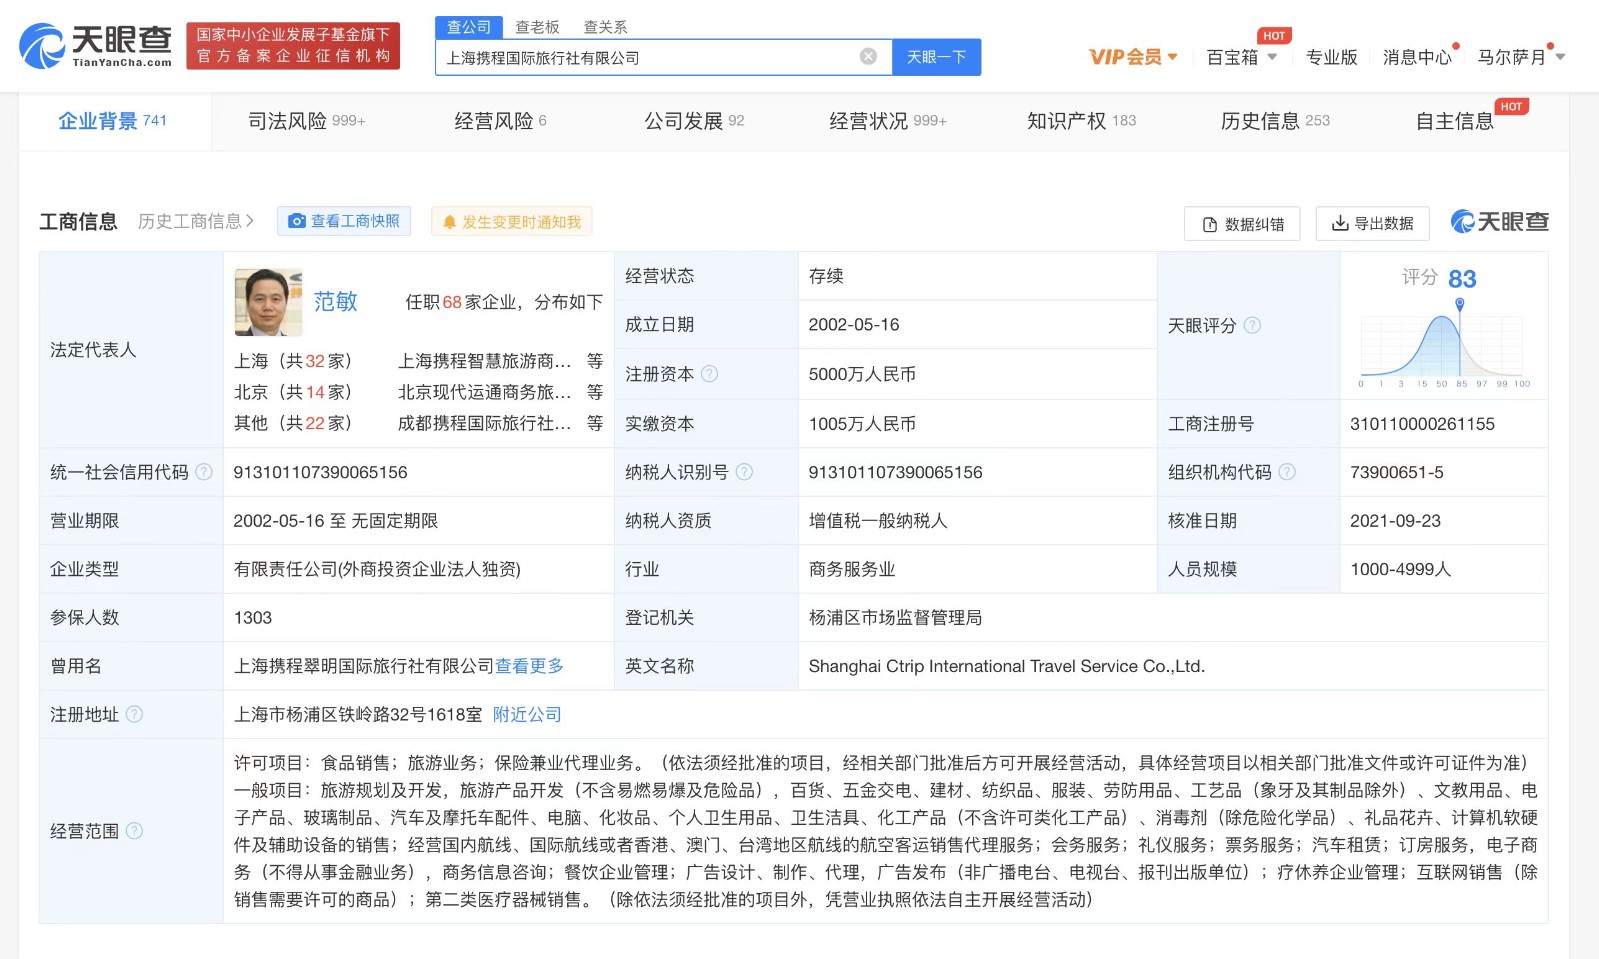The image size is (1599, 959).
Task: Open the 经营风险 tab
Action: click(x=500, y=121)
